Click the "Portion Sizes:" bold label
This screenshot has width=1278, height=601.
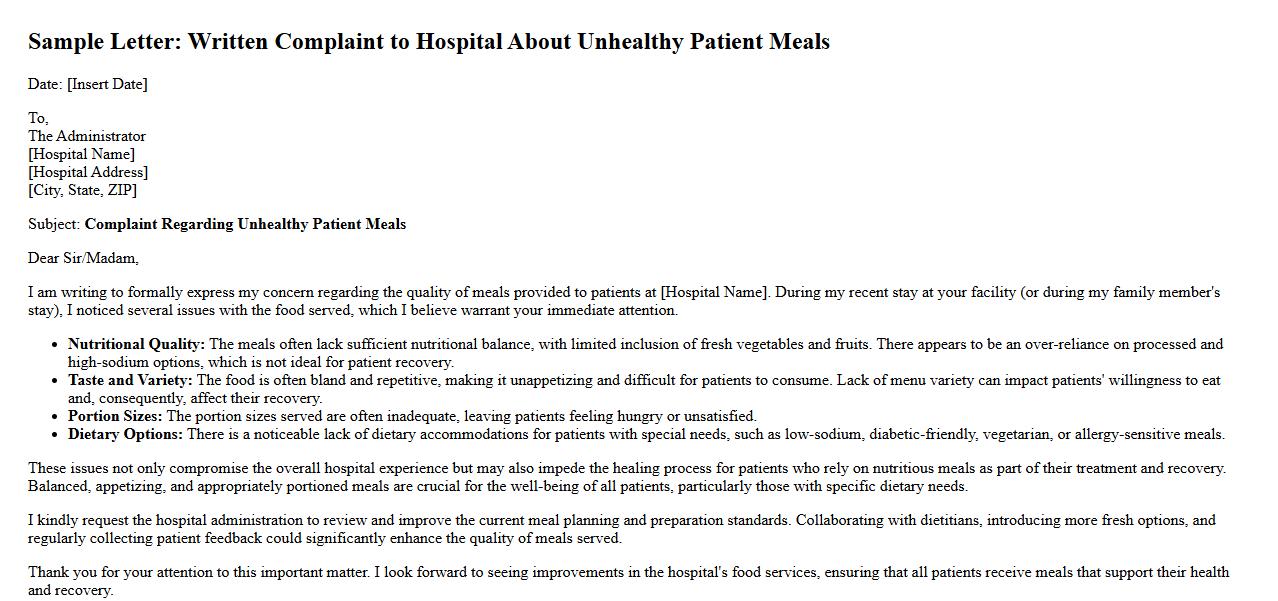click(115, 416)
